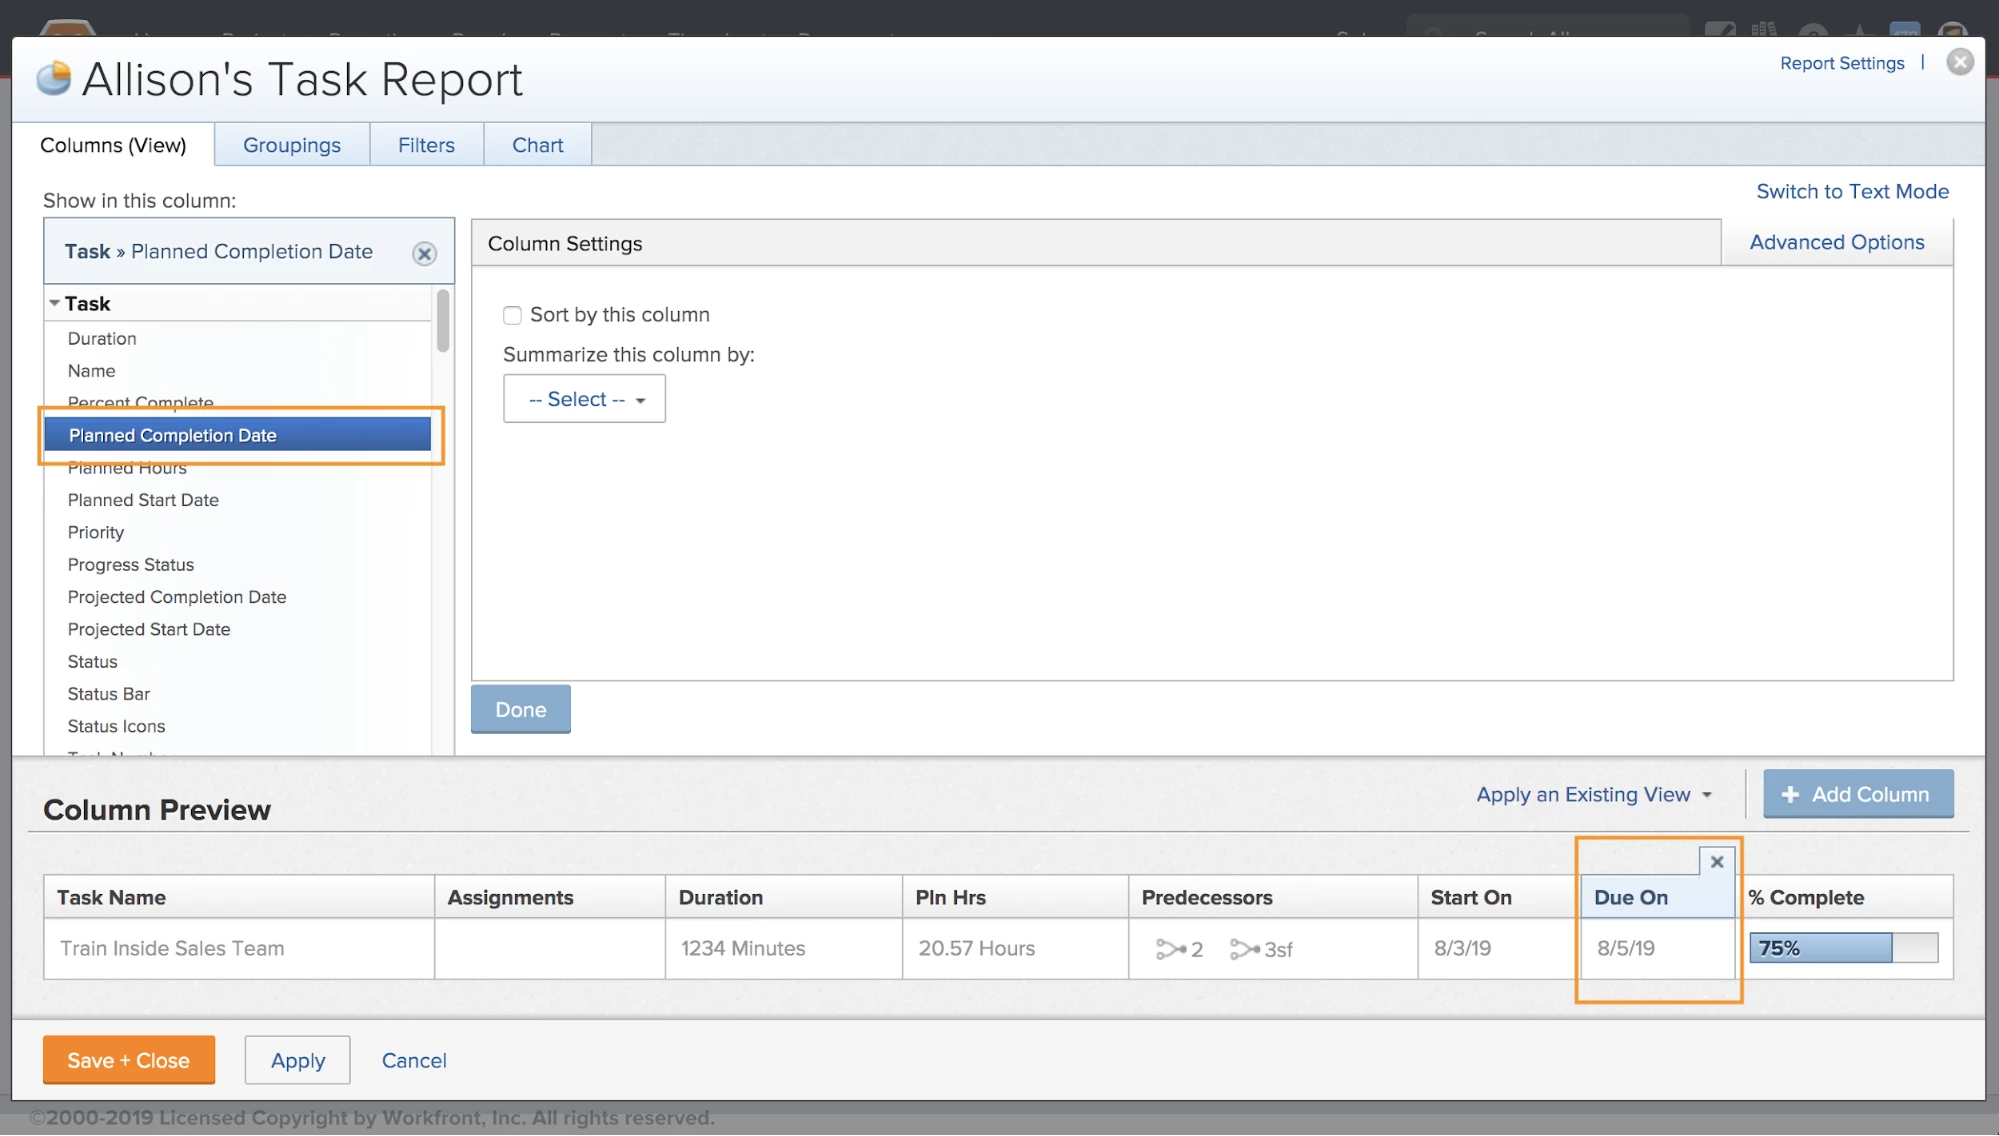The width and height of the screenshot is (1999, 1136).
Task: Open the Filters tab
Action: pyautogui.click(x=426, y=145)
